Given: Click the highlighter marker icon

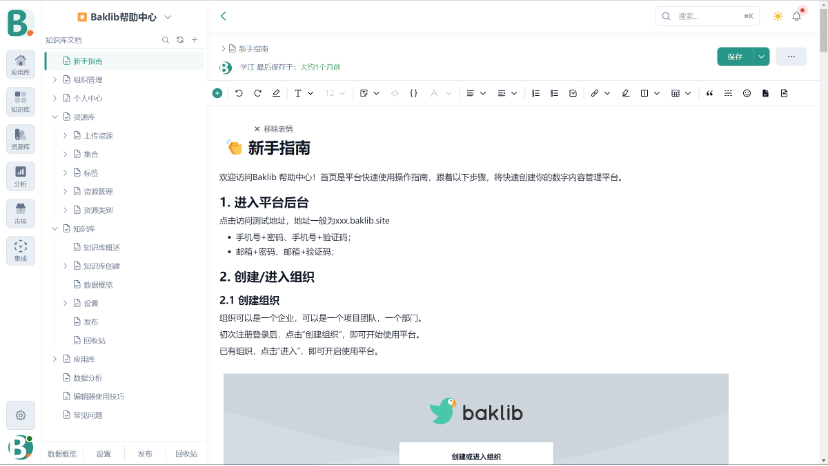Looking at the screenshot, I should click(x=625, y=93).
